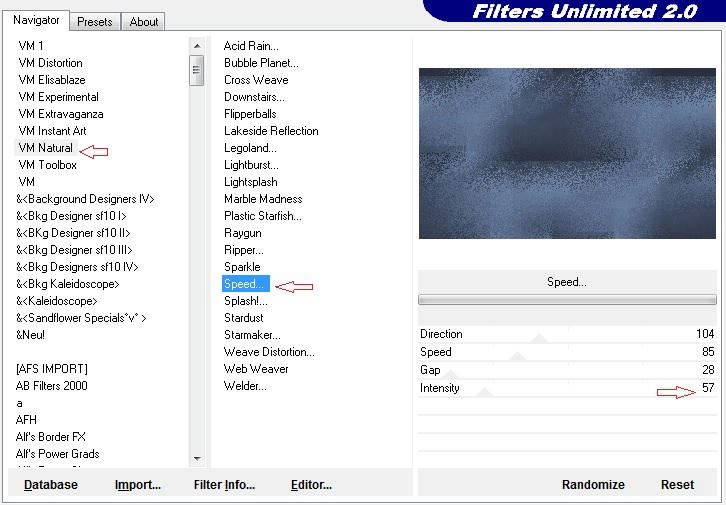
Task: Choose the Lakeside Reflection filter
Action: coord(271,131)
